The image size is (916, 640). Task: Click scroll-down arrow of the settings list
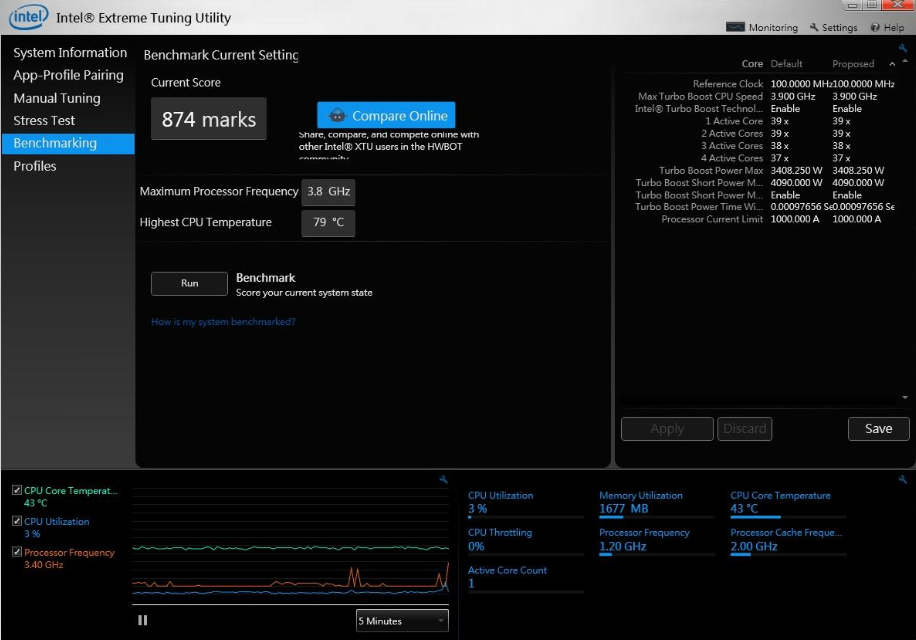(905, 398)
